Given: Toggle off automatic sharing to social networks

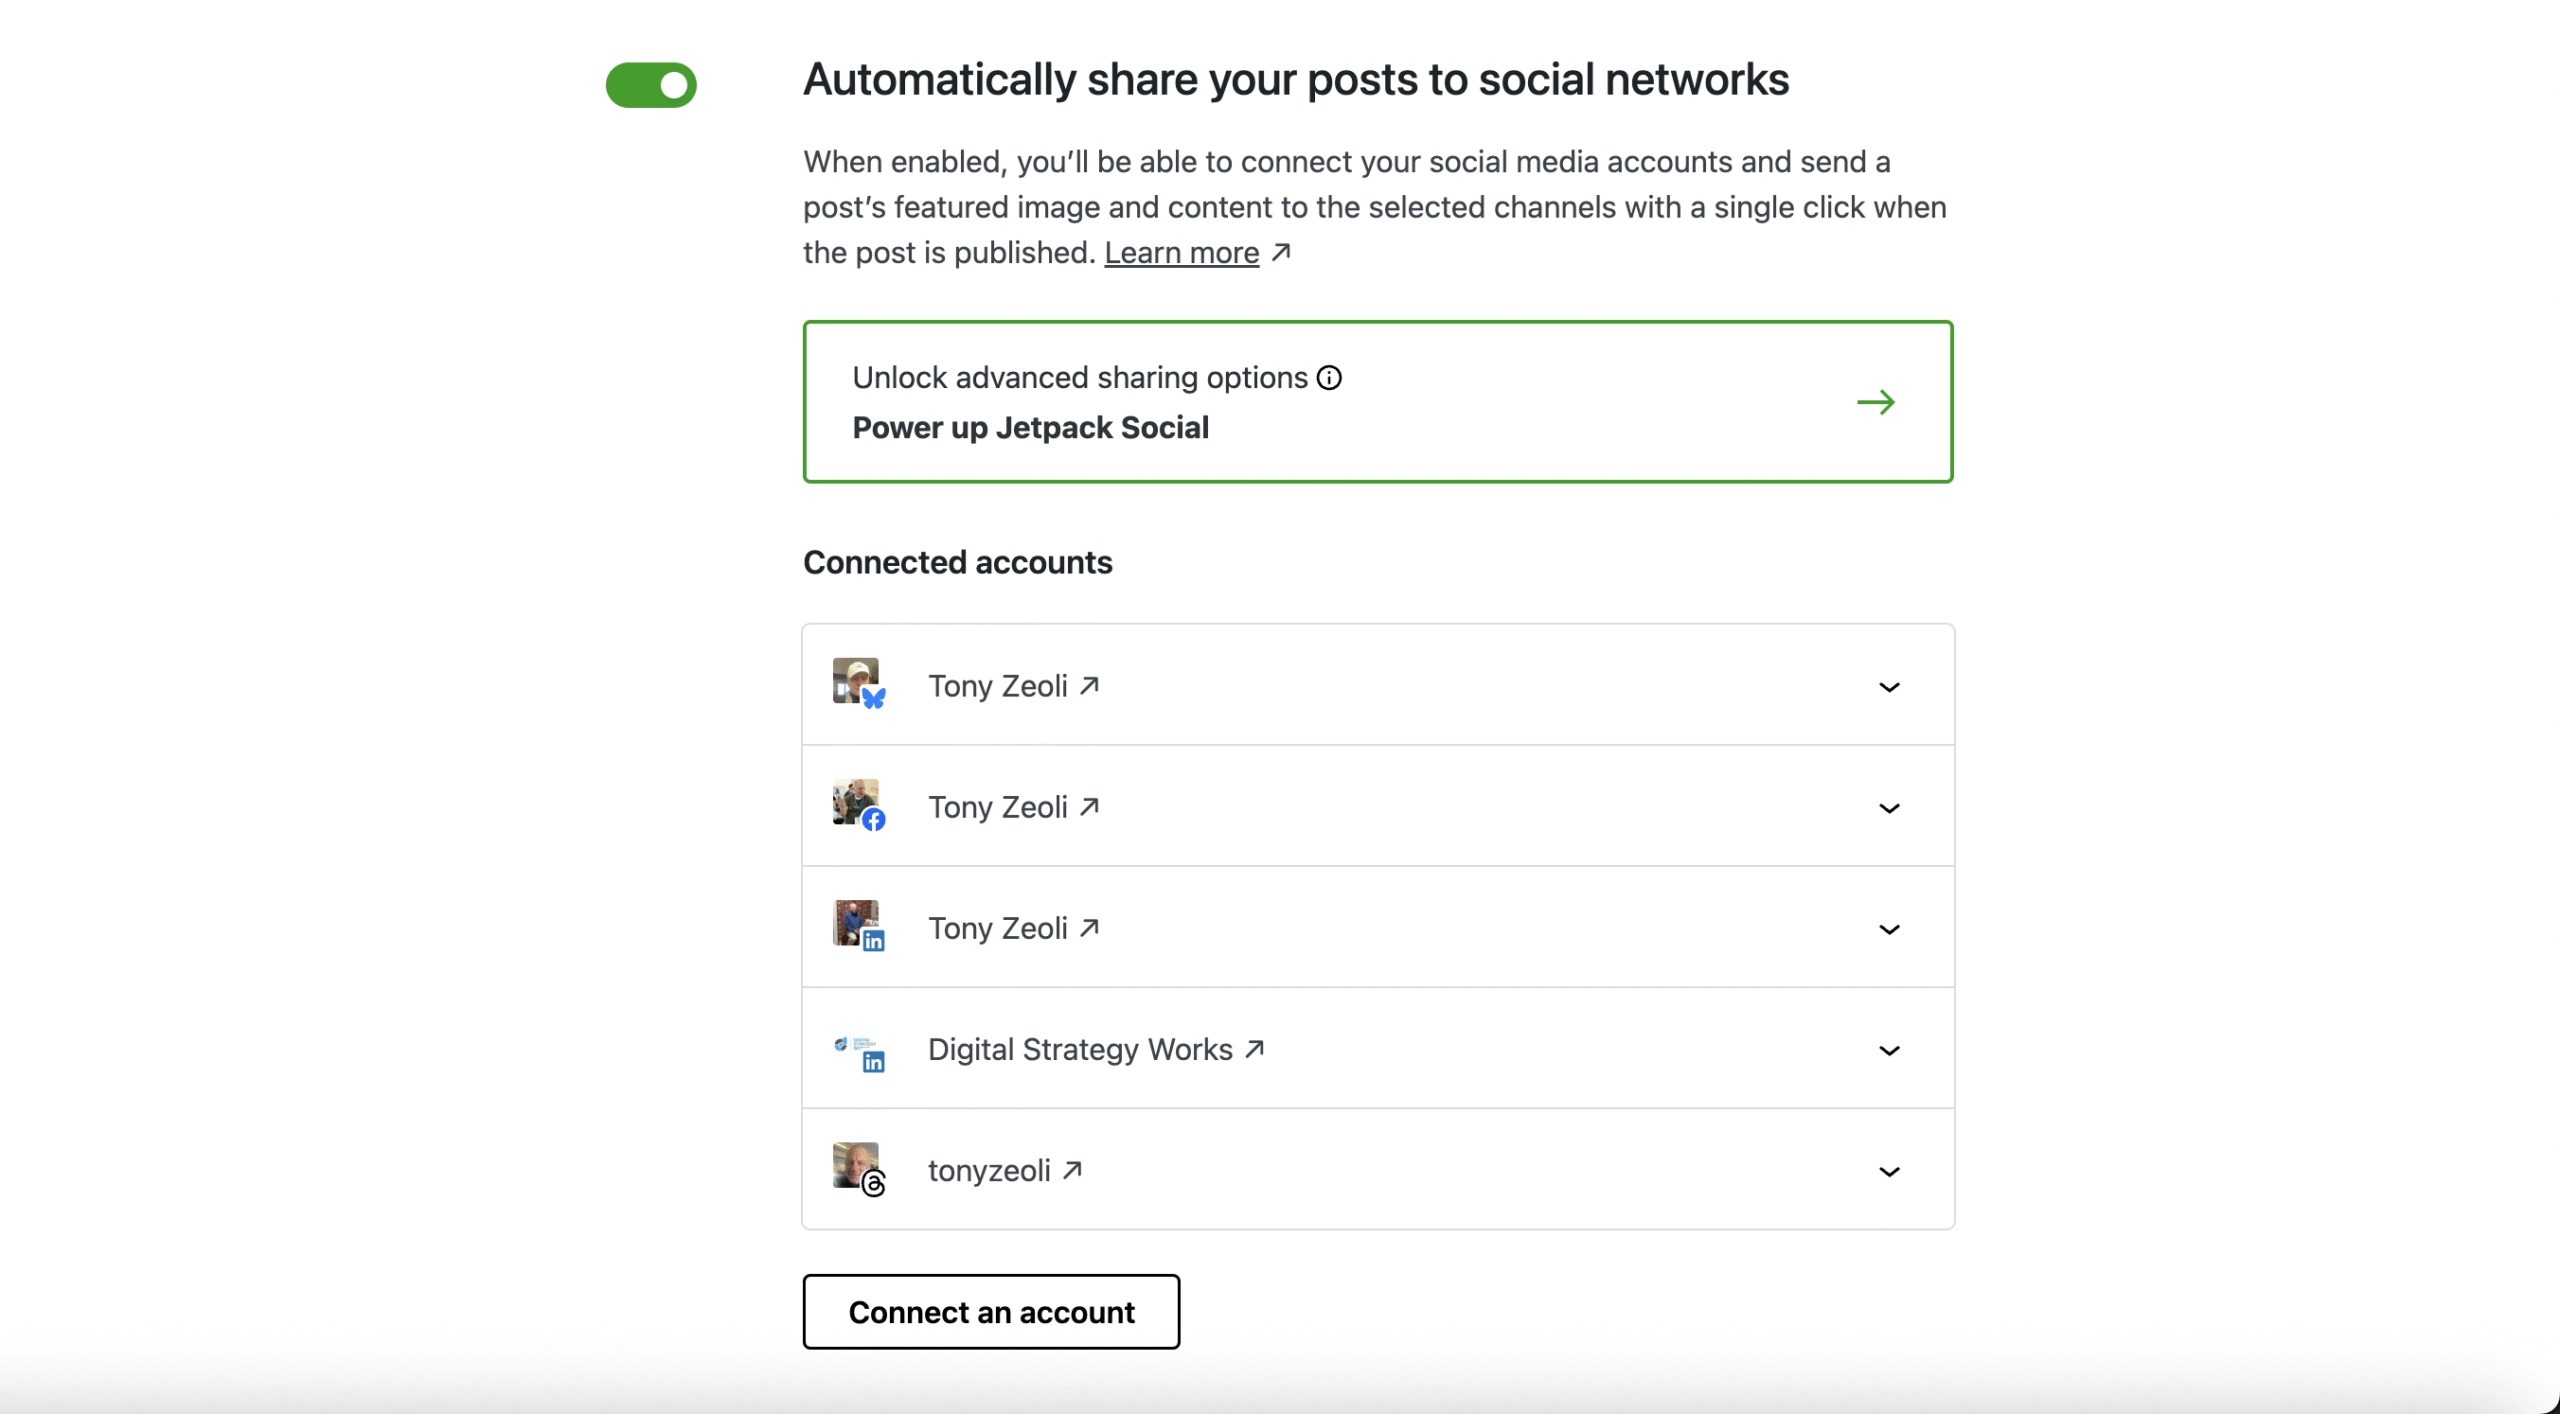Looking at the screenshot, I should [x=651, y=85].
